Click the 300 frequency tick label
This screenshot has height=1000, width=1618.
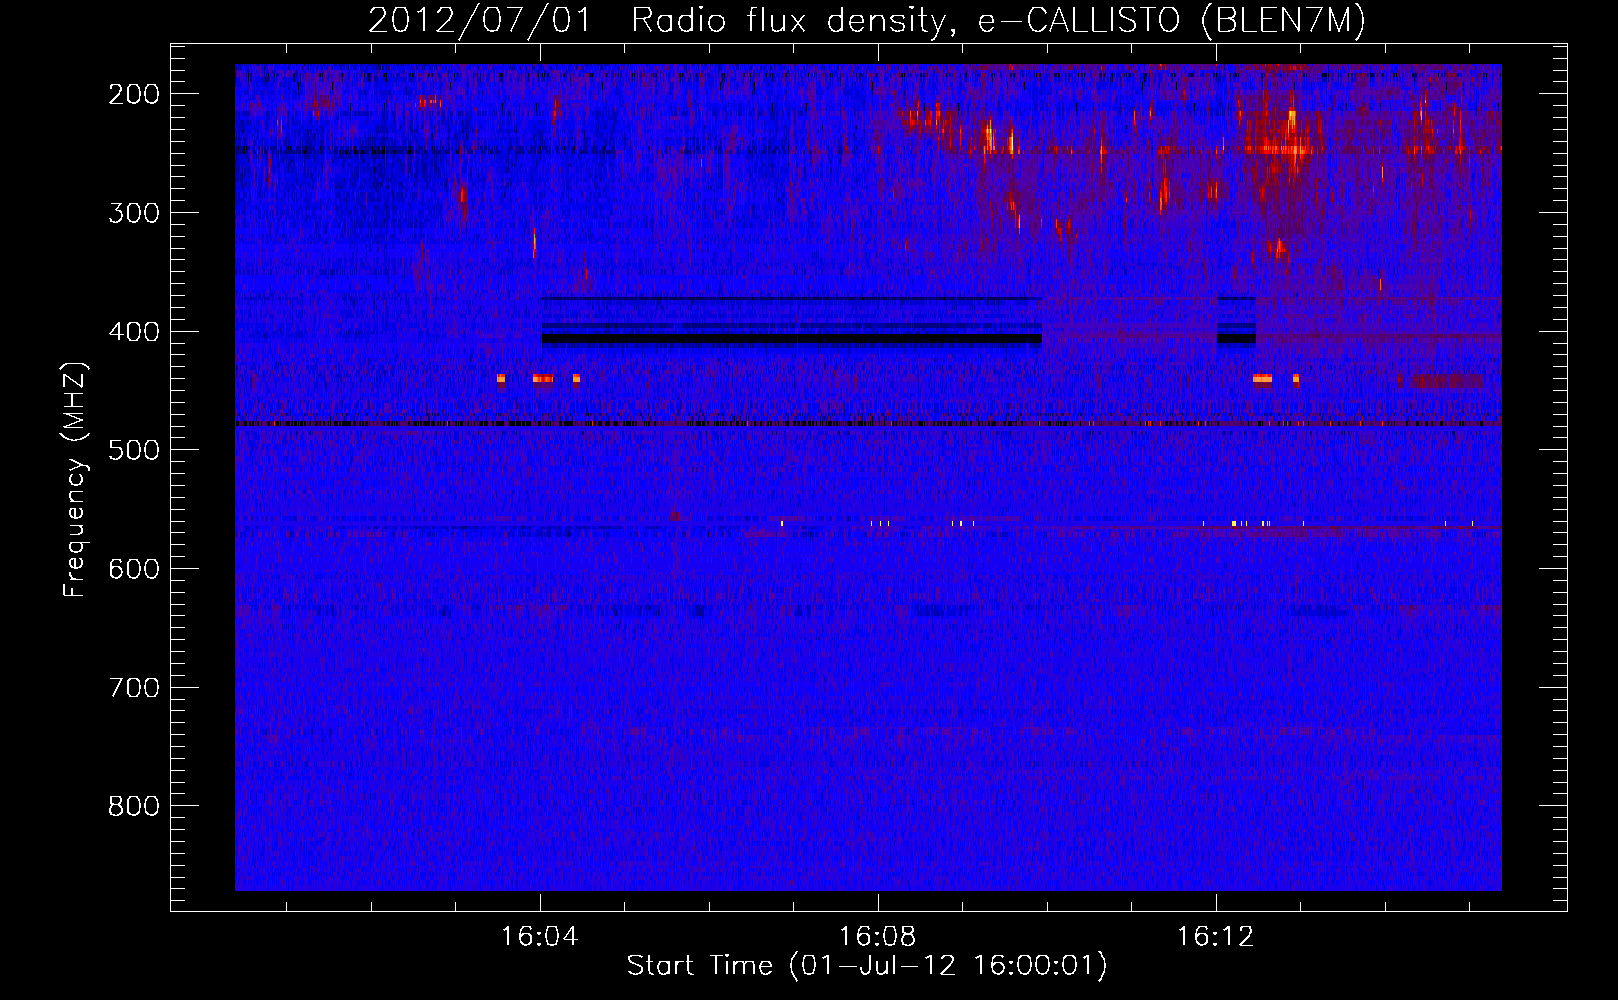[x=134, y=213]
